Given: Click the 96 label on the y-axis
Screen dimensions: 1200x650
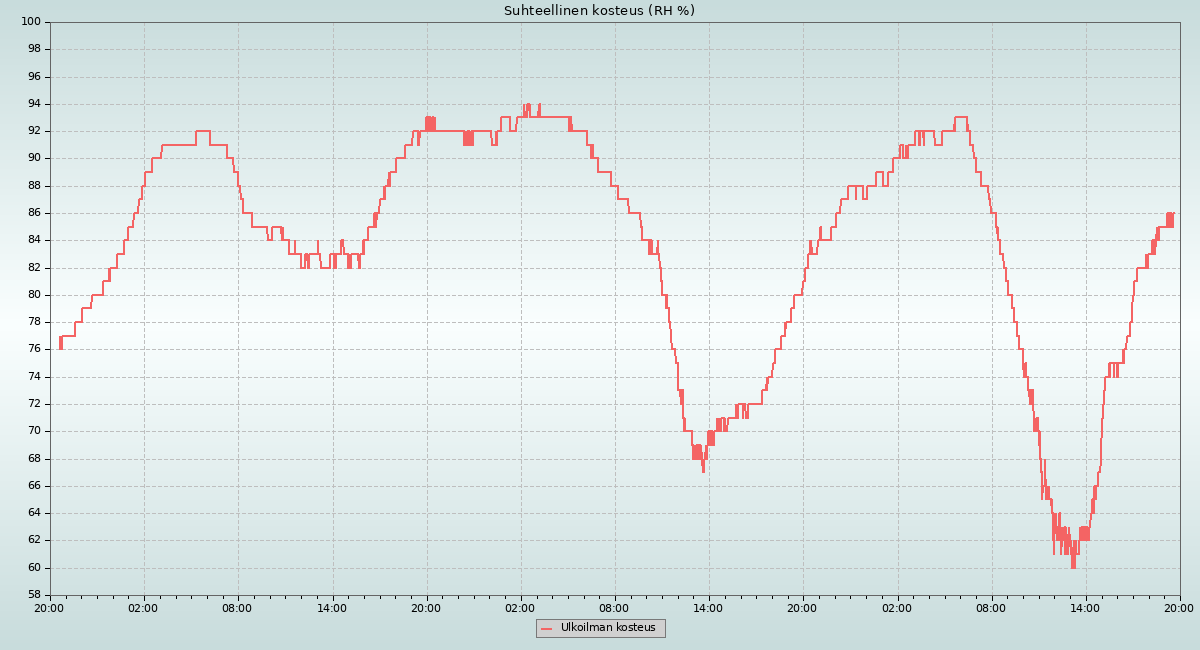Looking at the screenshot, I should (x=33, y=77).
